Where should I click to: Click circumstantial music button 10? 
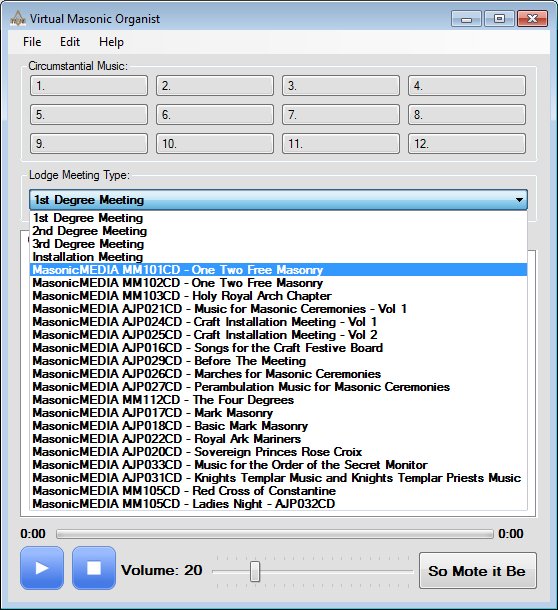[215, 144]
